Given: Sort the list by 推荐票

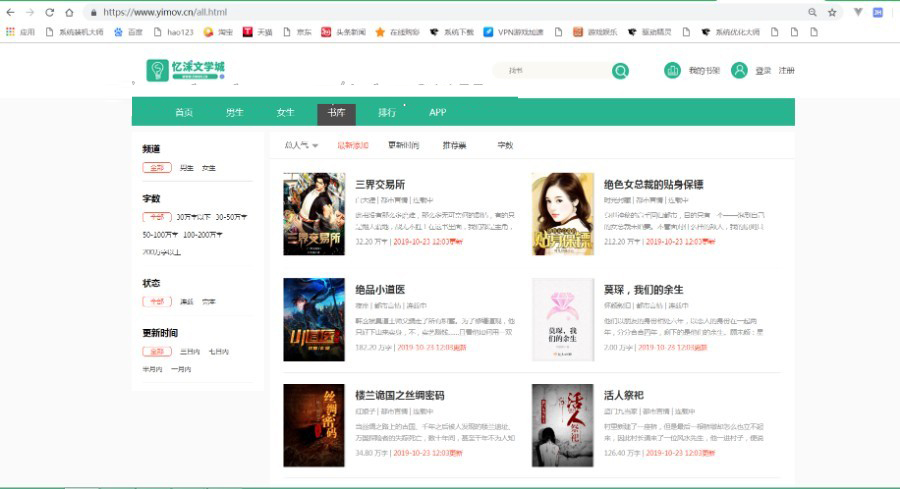Looking at the screenshot, I should pos(454,146).
